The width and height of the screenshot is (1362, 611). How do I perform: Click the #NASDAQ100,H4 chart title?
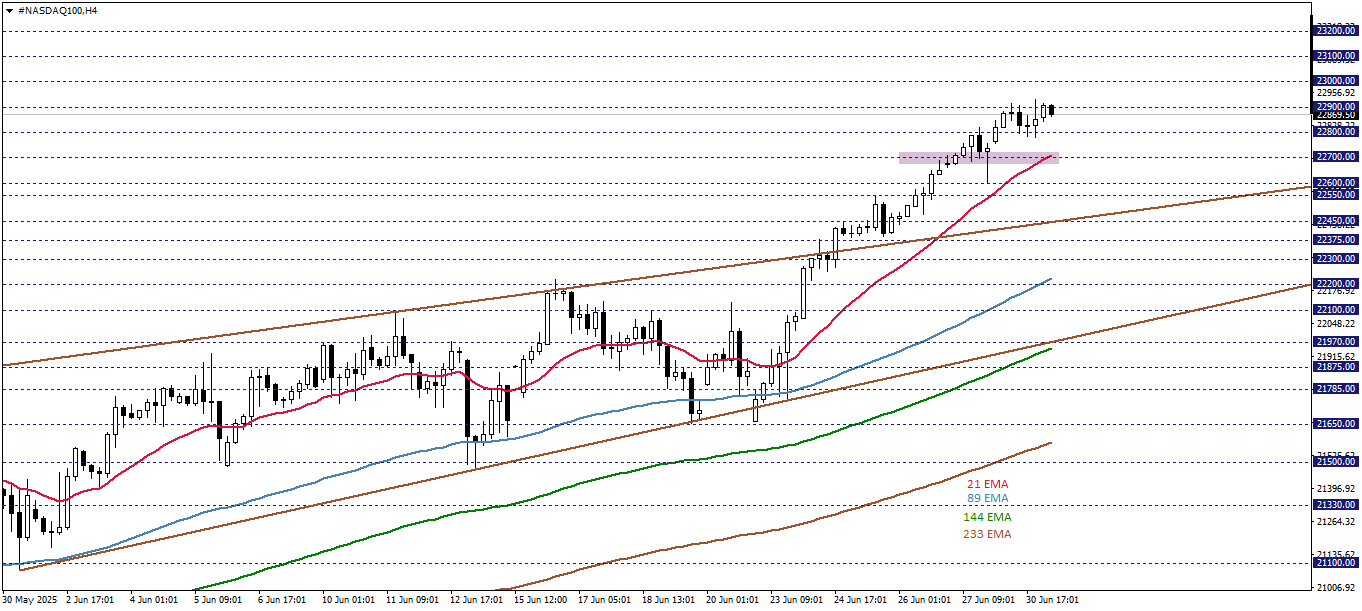tap(56, 10)
